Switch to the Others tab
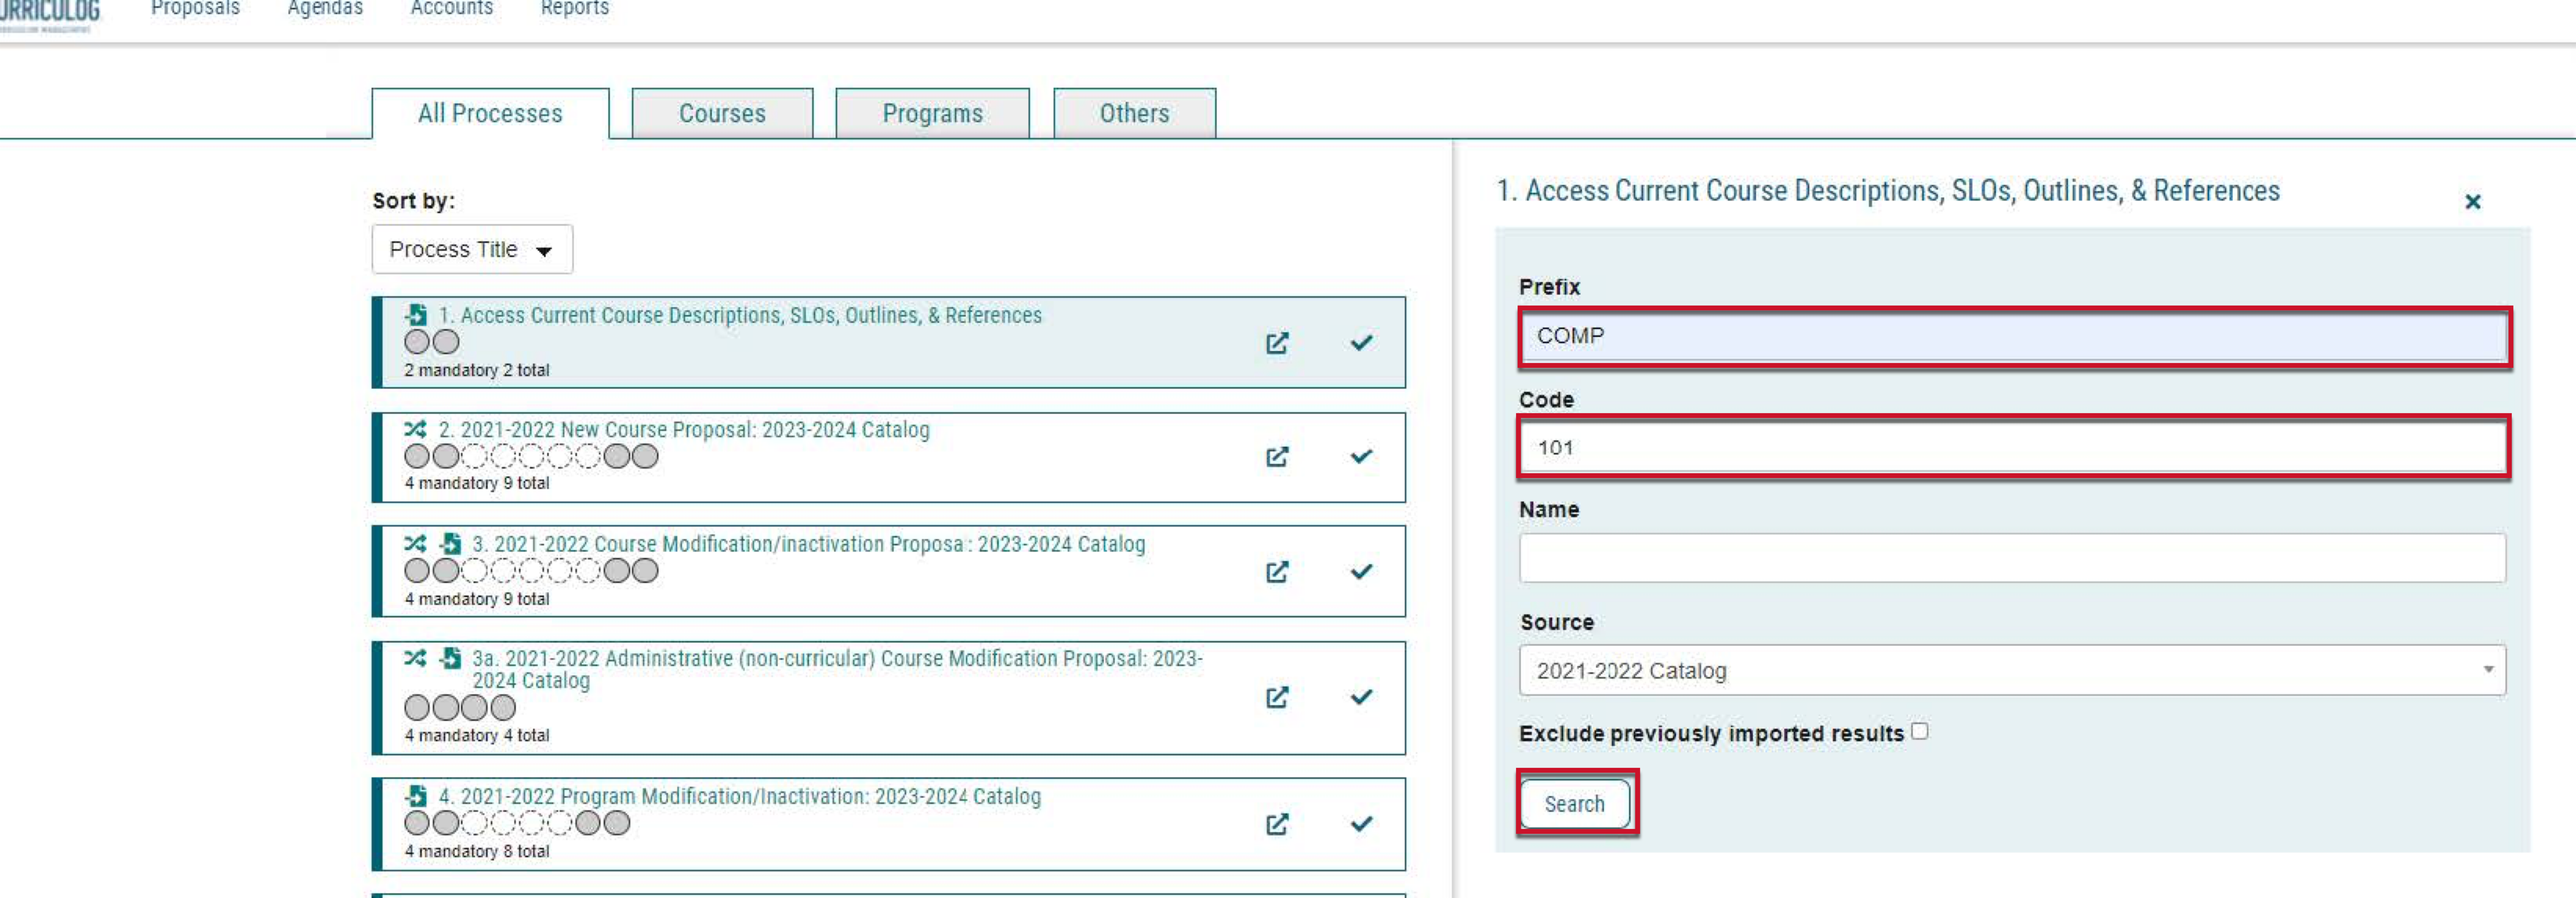 1134,113
